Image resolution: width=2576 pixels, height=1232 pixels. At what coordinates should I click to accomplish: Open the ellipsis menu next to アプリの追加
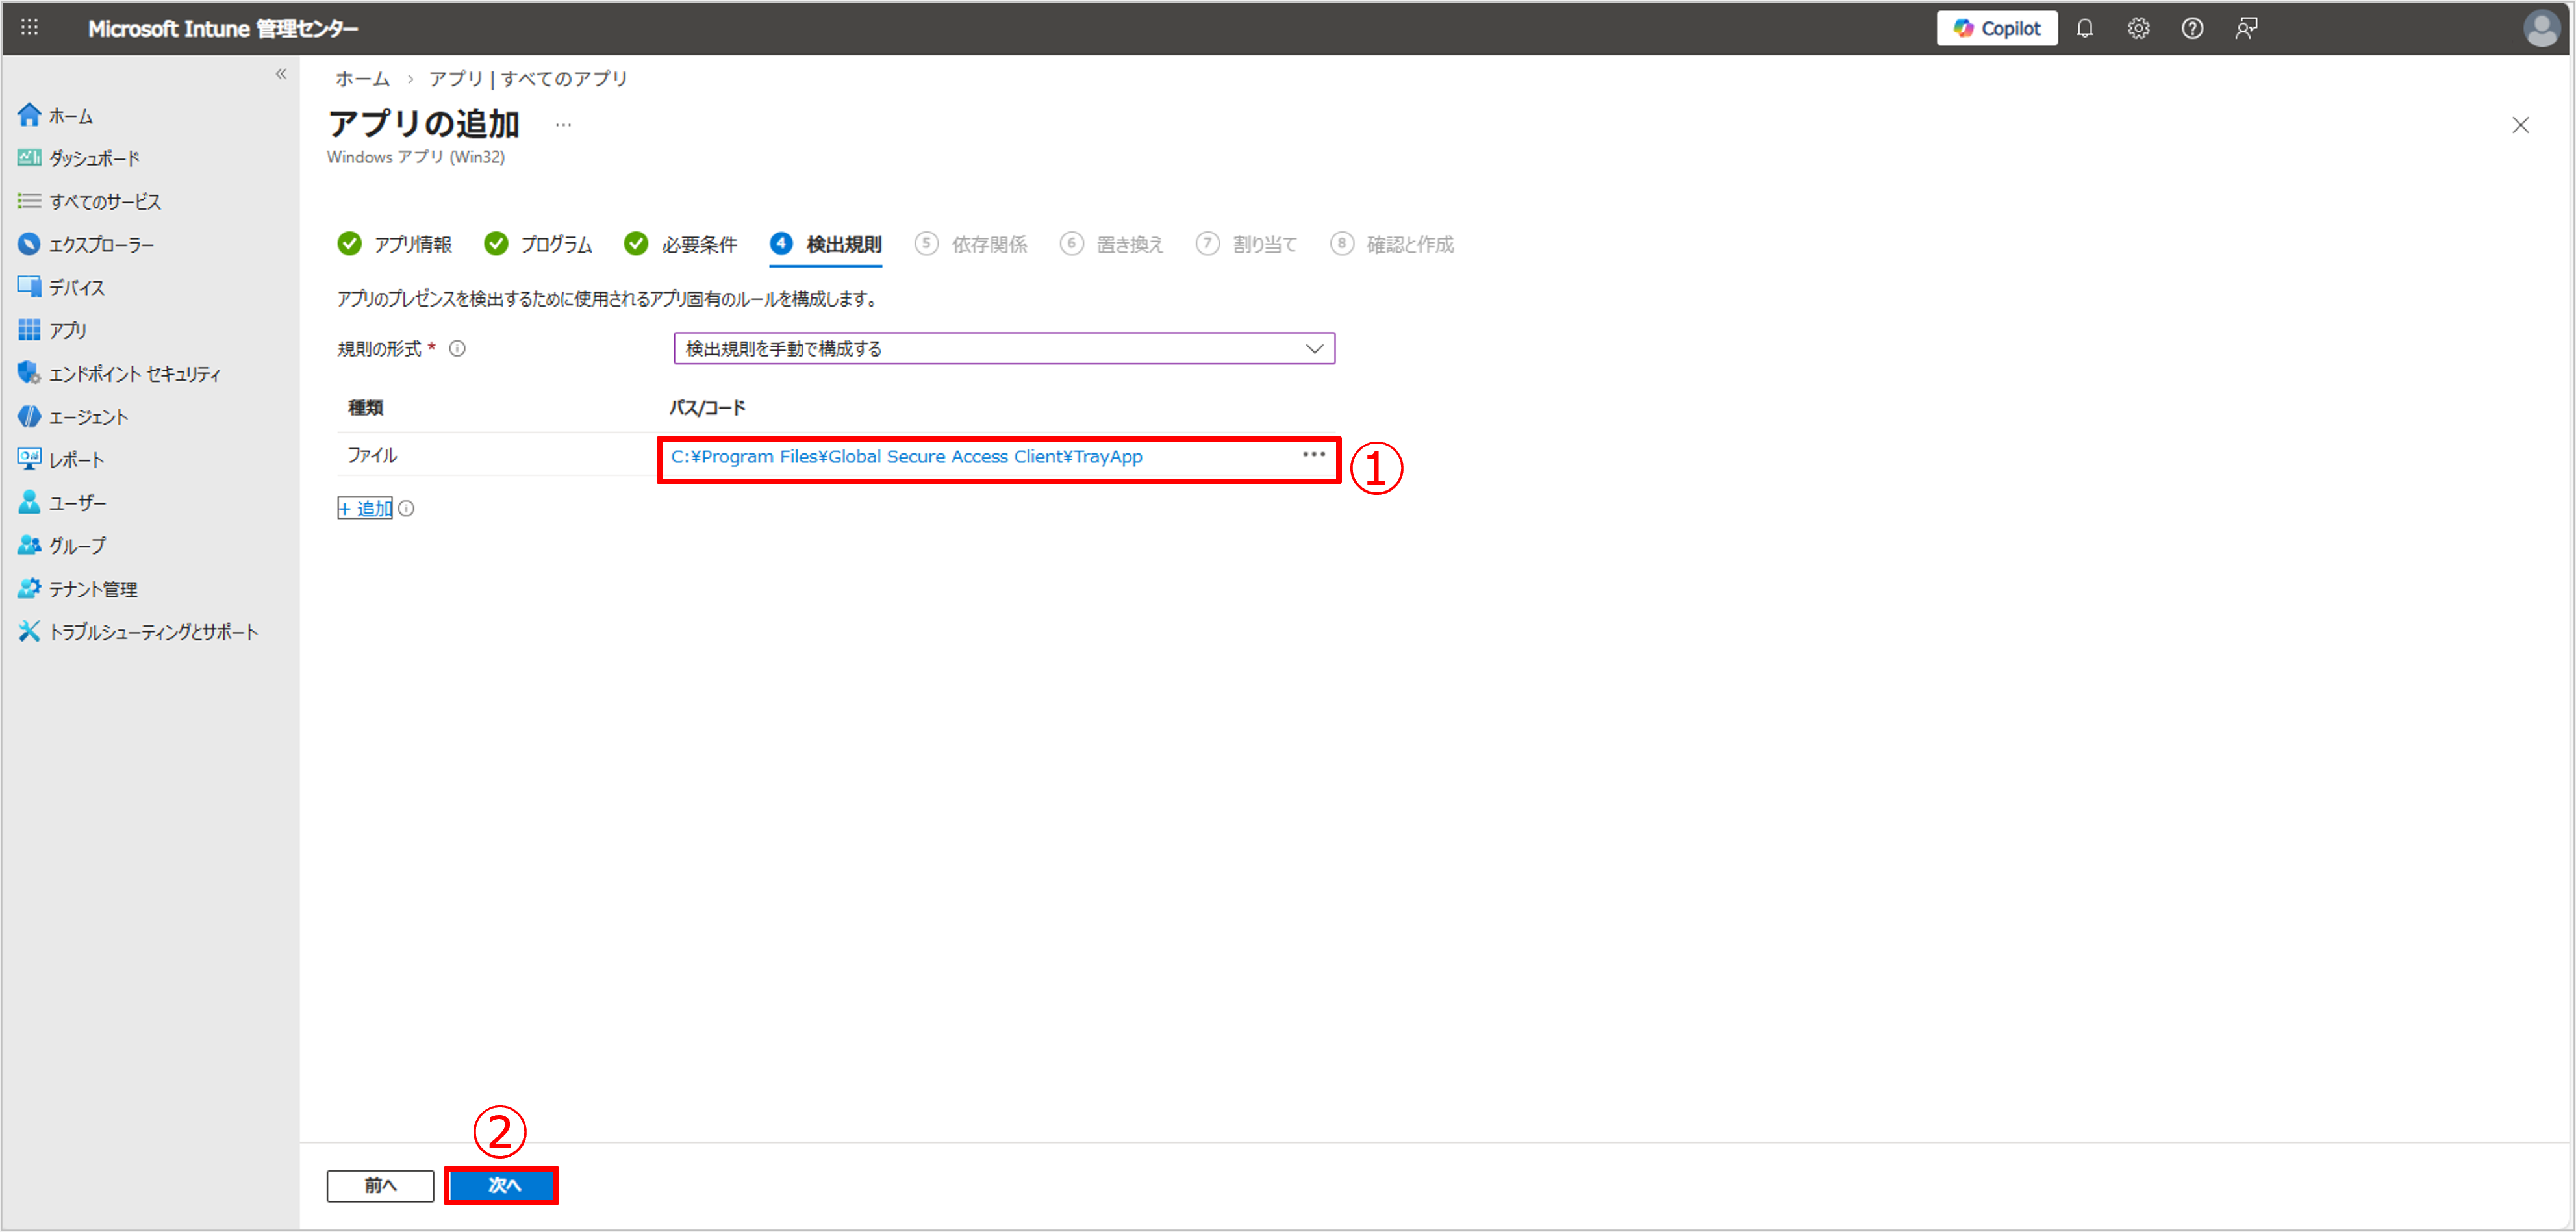[563, 125]
